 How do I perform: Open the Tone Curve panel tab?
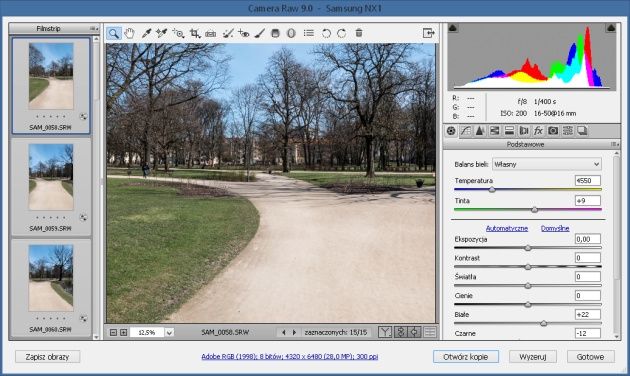tap(465, 131)
